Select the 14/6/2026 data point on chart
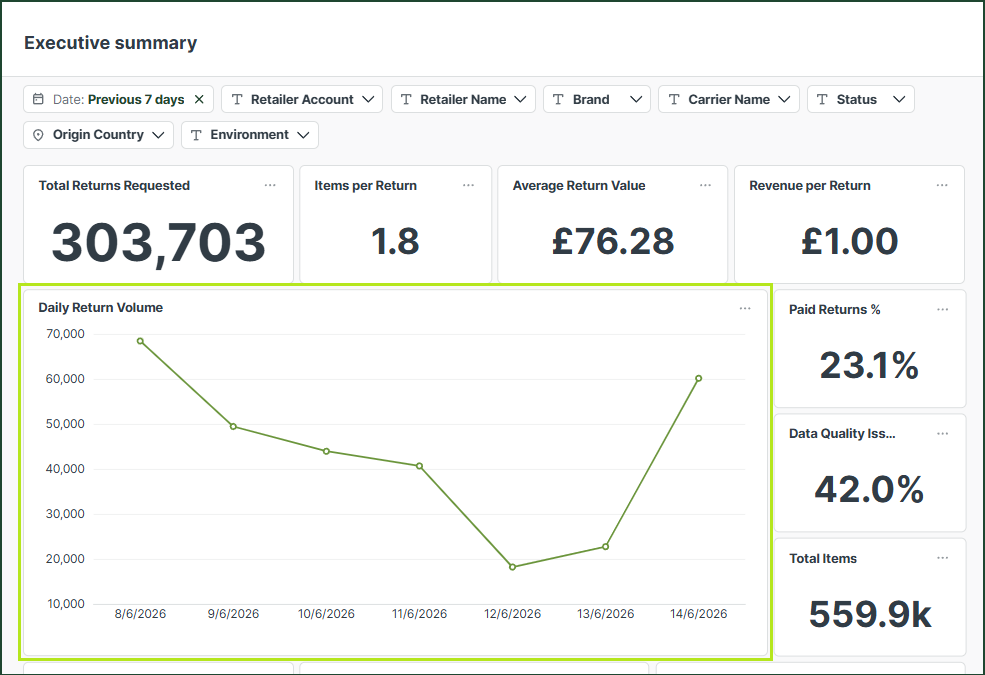 point(699,379)
